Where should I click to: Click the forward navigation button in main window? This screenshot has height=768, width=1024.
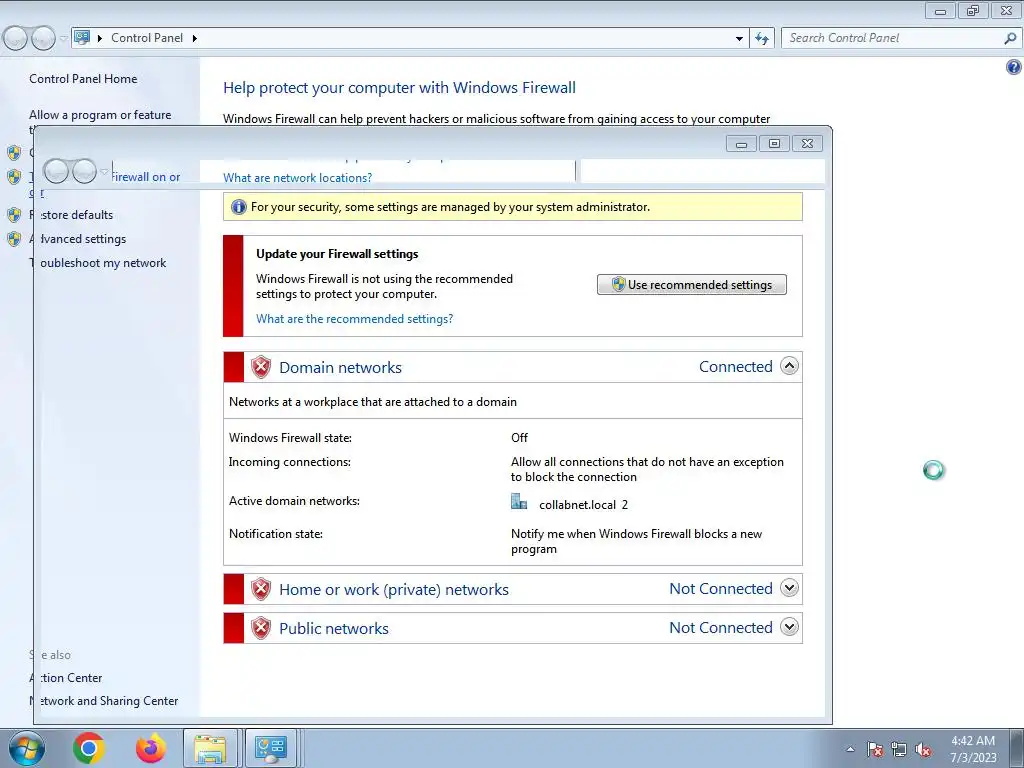tap(43, 39)
